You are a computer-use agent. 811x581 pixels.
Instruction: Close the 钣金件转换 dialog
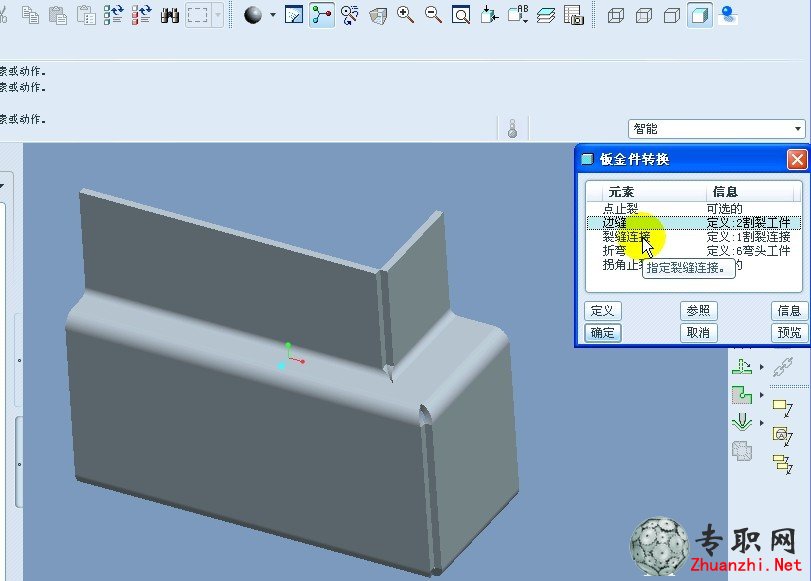797,159
